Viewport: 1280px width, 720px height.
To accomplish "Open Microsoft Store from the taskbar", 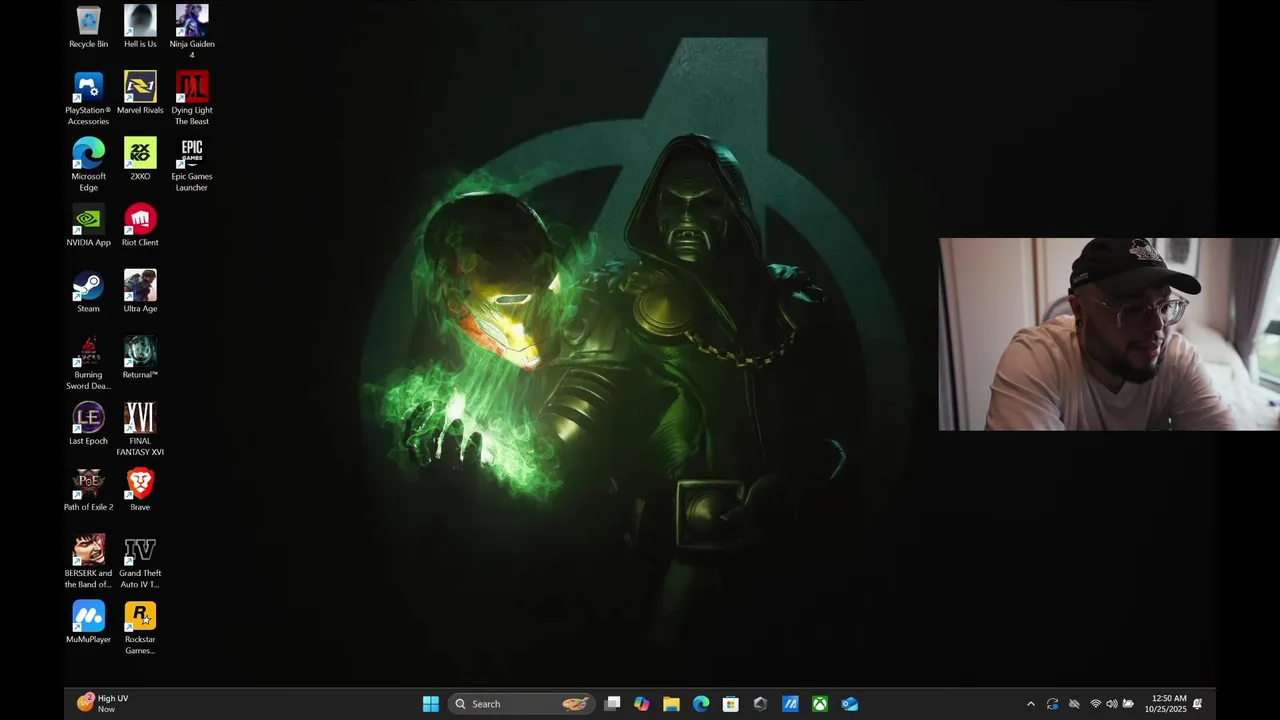I will pos(731,704).
